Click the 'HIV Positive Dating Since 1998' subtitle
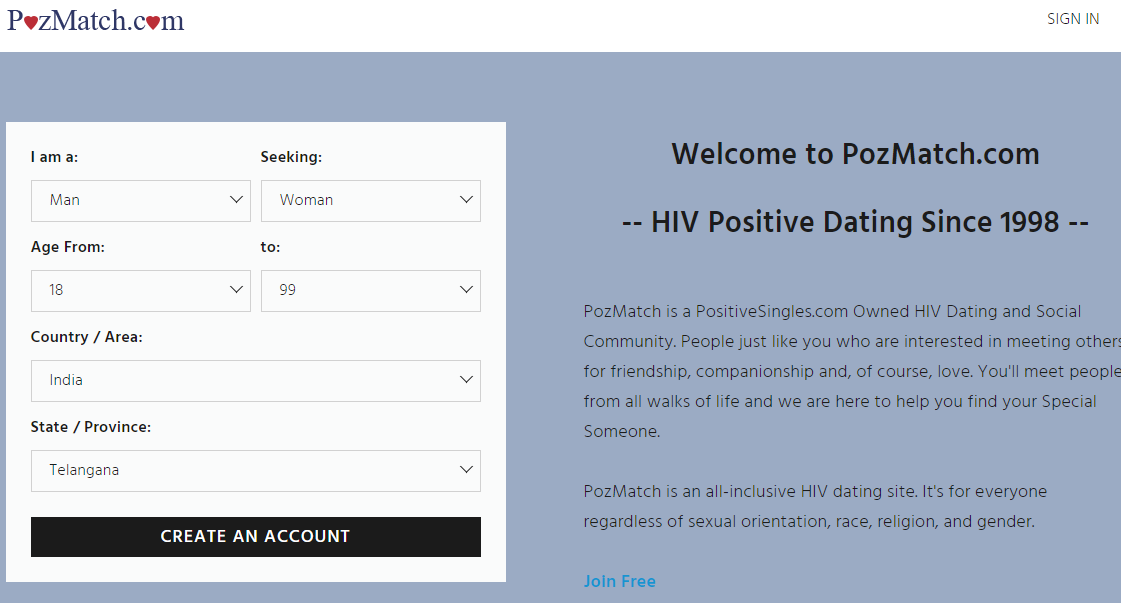This screenshot has height=603, width=1121. [x=855, y=222]
